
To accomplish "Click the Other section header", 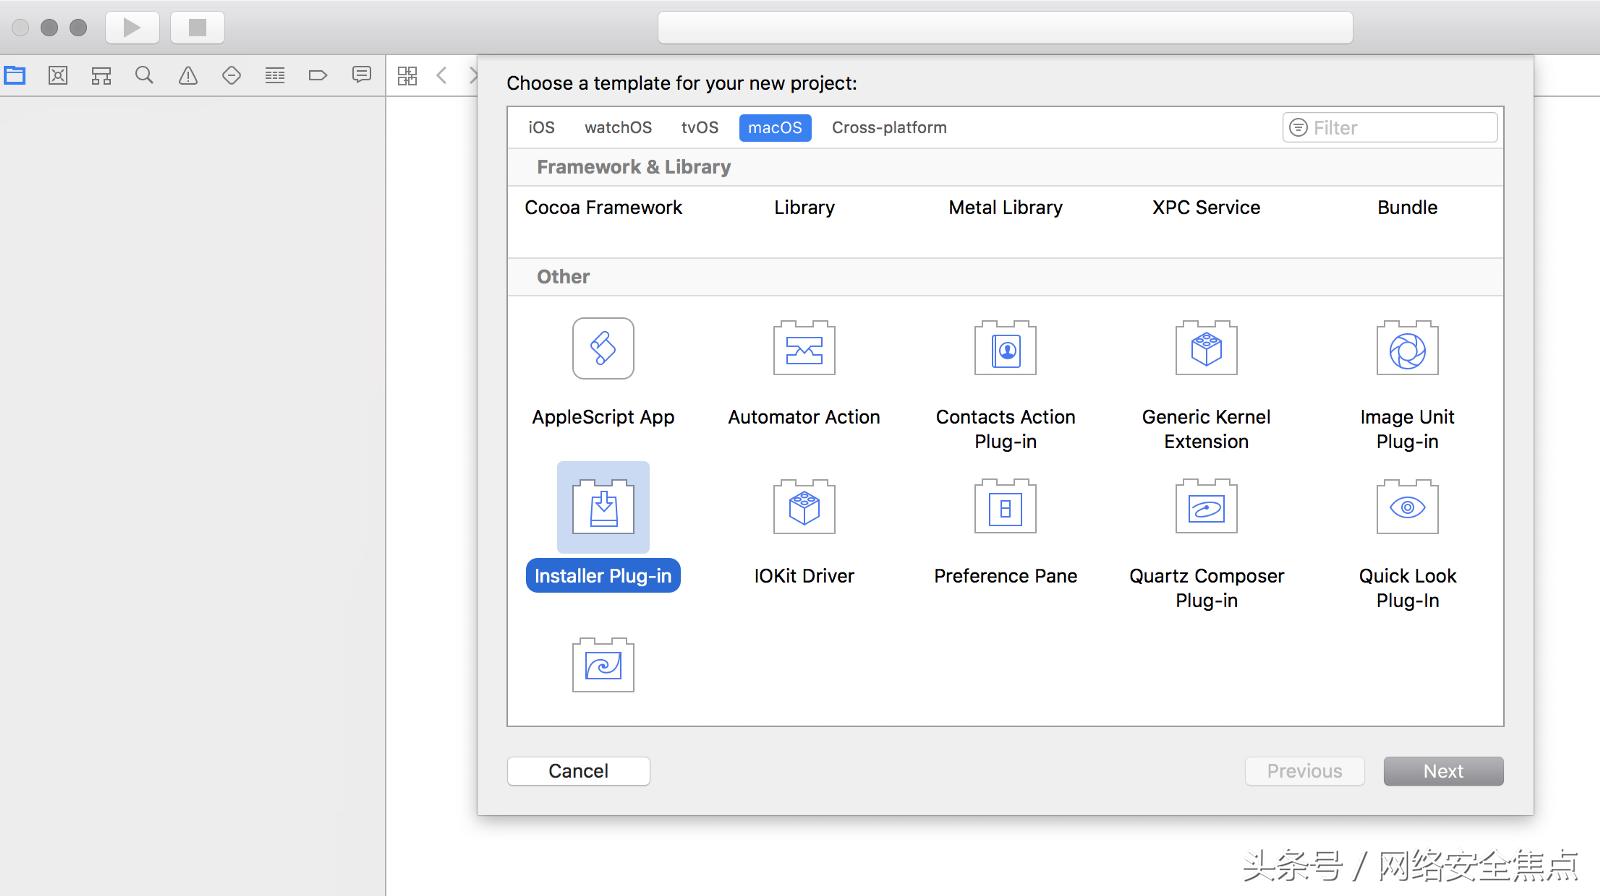I will [563, 277].
